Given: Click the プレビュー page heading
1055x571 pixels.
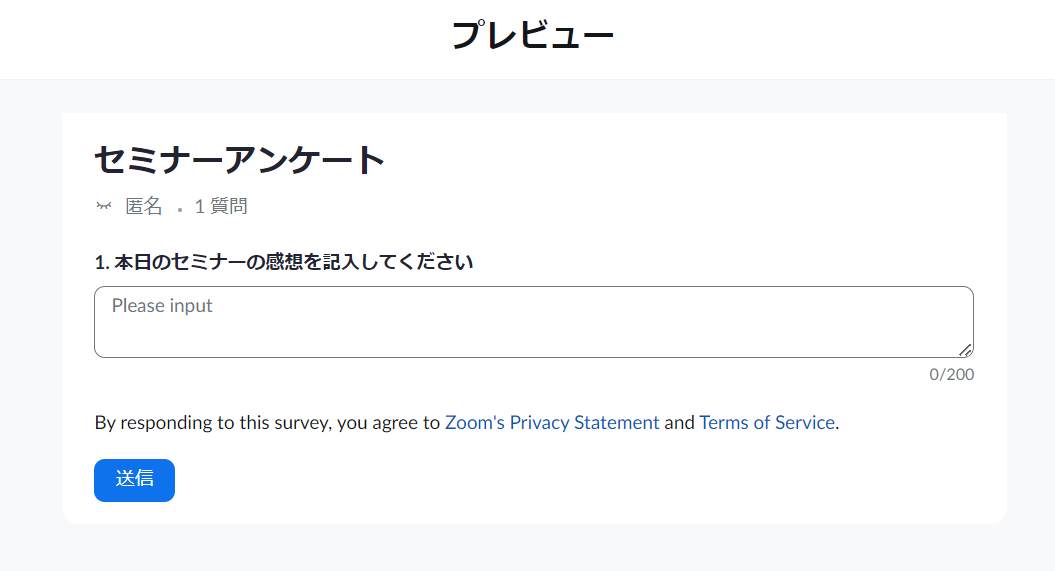Looking at the screenshot, I should click(532, 35).
